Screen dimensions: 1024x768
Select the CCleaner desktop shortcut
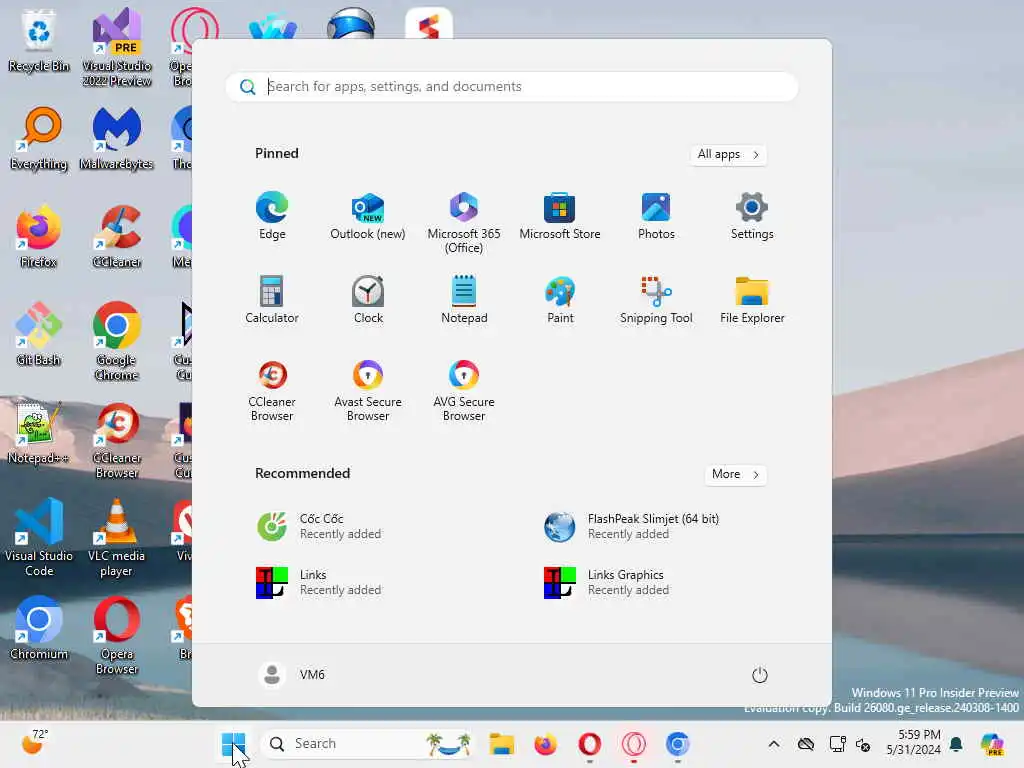(x=117, y=236)
